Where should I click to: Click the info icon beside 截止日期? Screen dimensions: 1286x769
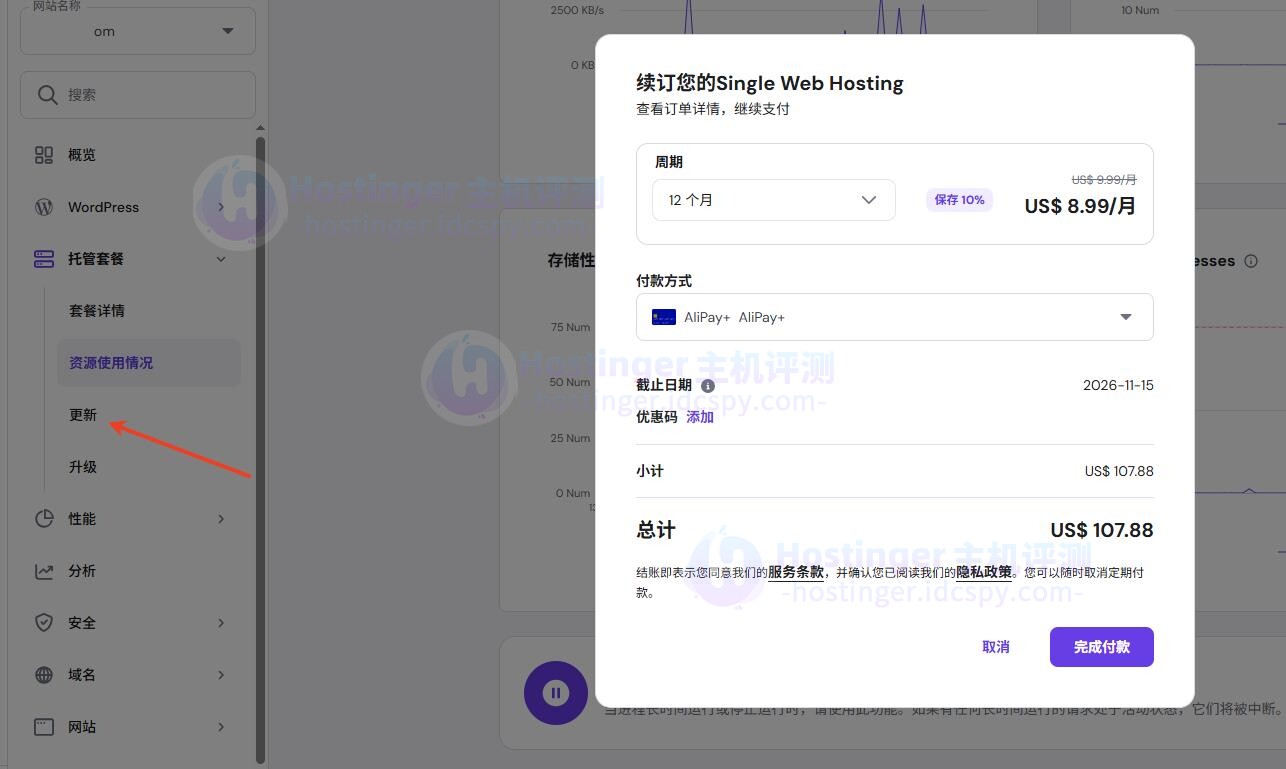(708, 386)
